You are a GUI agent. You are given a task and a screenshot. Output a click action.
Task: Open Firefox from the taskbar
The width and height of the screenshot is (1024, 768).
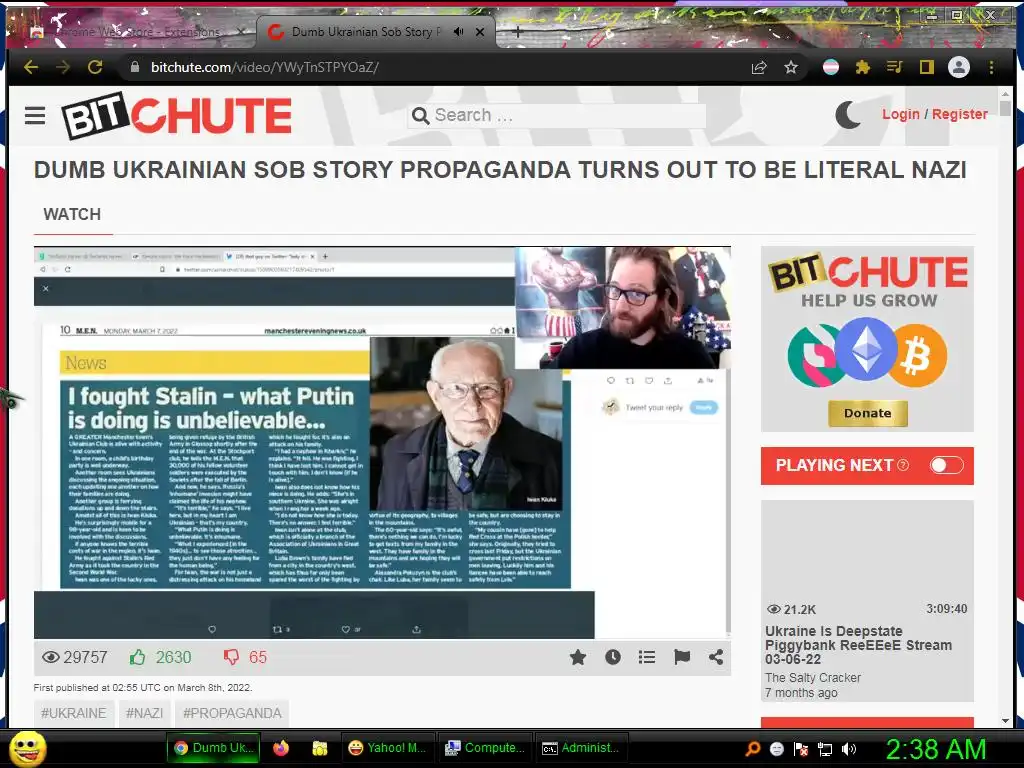(x=281, y=748)
